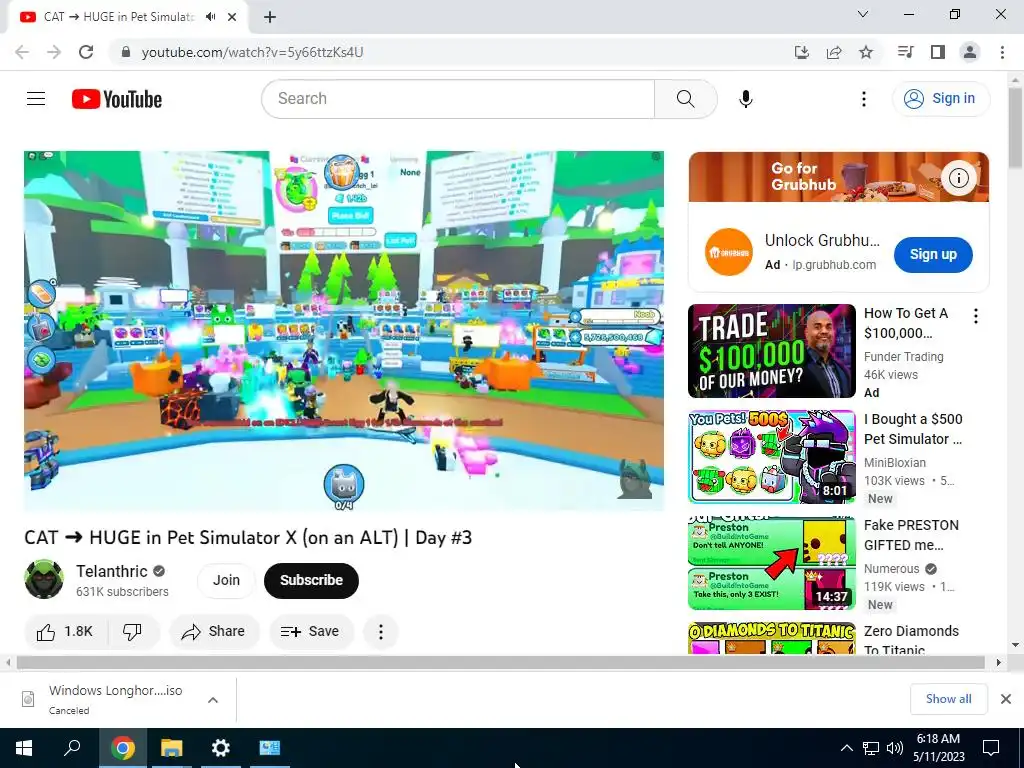Open the Fake PRESTON GIFTED video thumbnail
The height and width of the screenshot is (768, 1024).
(771, 563)
